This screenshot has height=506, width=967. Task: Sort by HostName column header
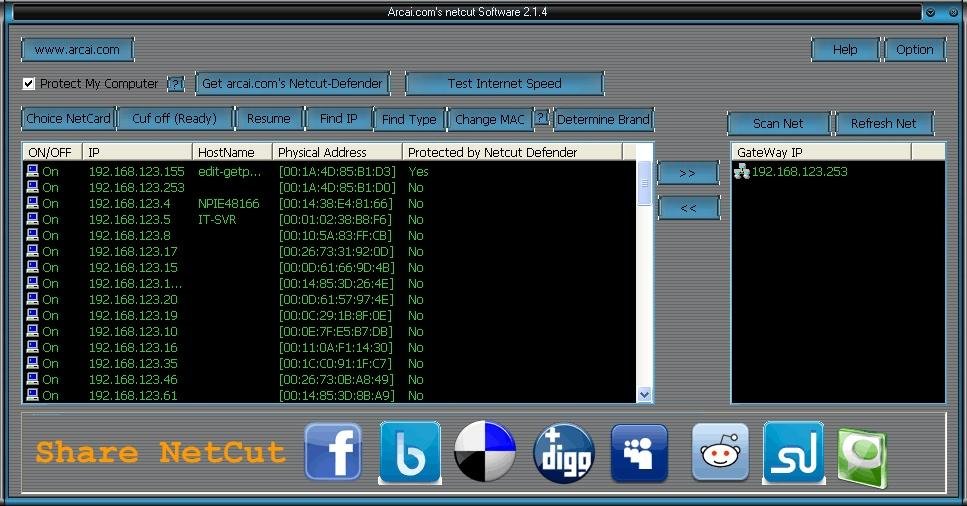(x=232, y=152)
